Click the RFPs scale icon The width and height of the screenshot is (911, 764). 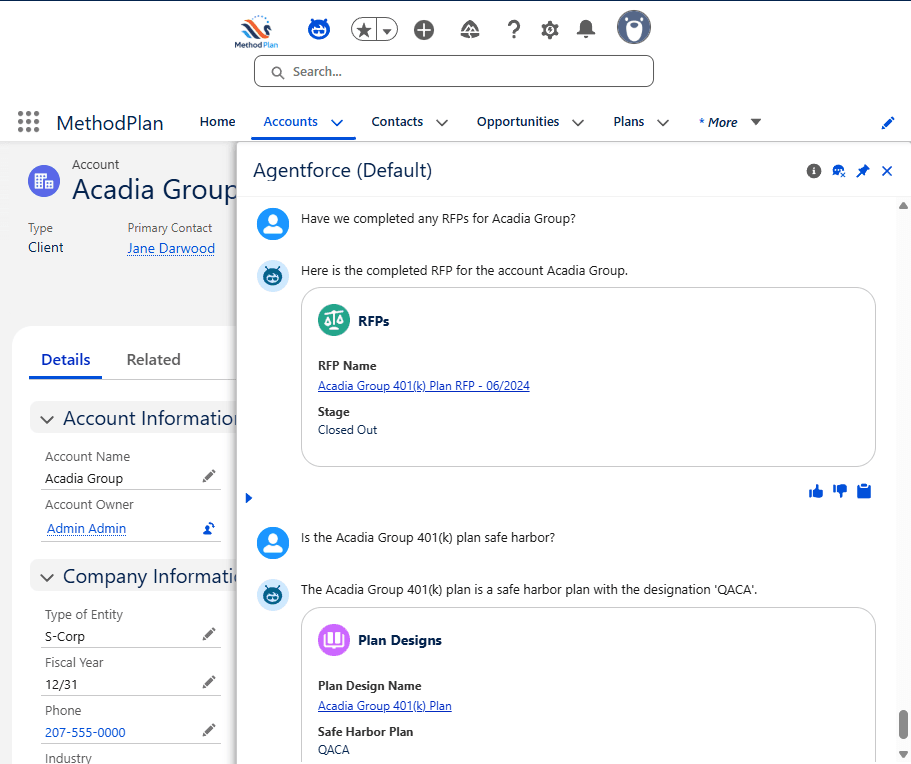333,320
